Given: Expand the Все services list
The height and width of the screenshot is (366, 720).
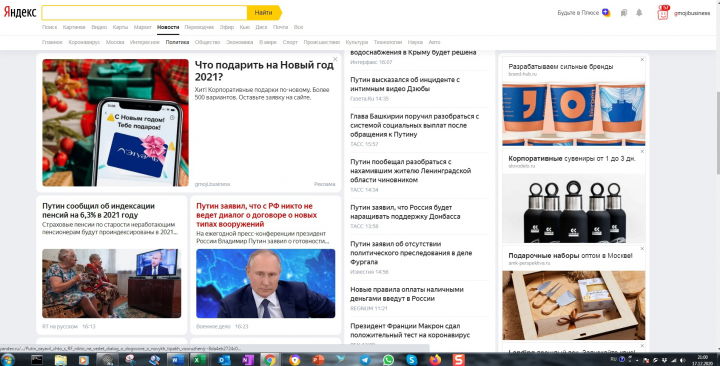Looking at the screenshot, I should point(298,27).
